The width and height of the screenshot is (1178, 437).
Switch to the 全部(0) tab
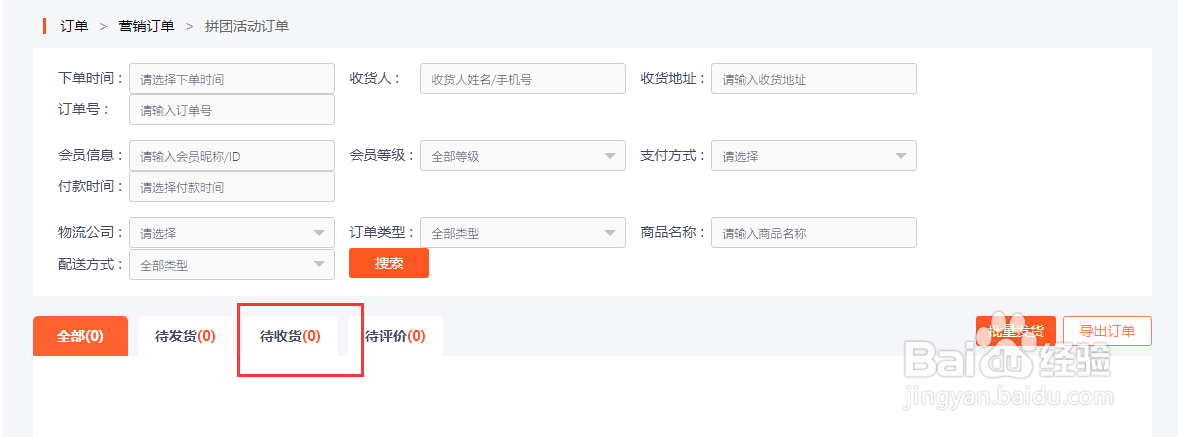click(80, 336)
